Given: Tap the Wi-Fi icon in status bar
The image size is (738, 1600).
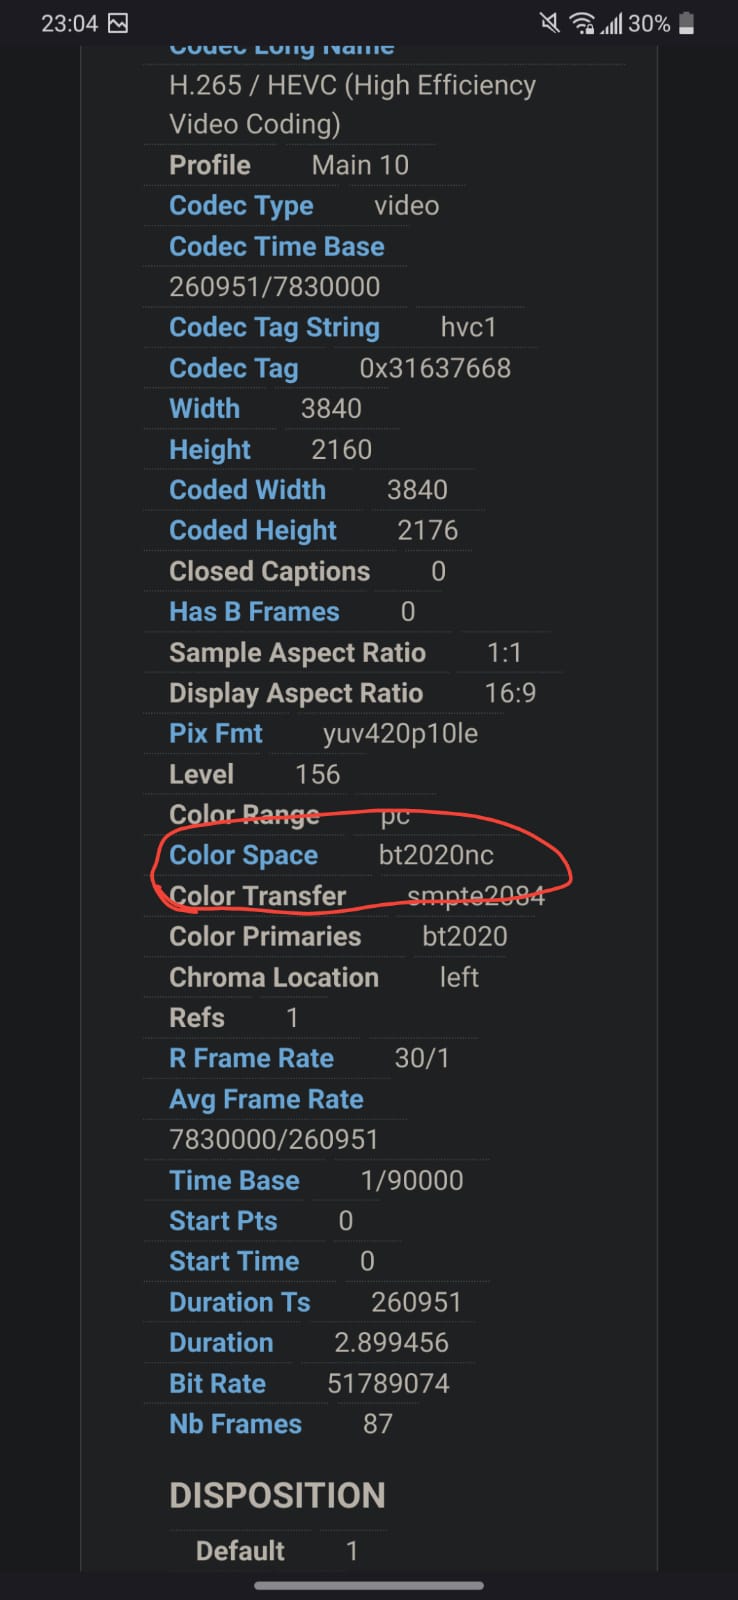Looking at the screenshot, I should tap(582, 23).
